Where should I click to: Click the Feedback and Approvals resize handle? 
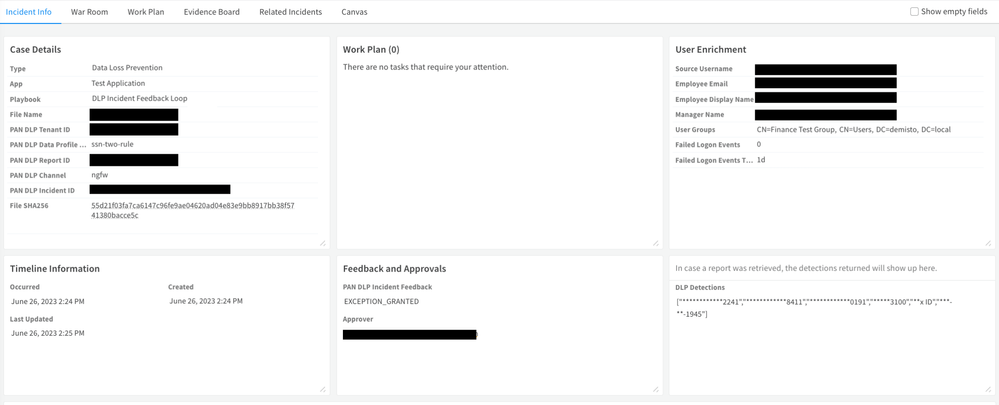tap(656, 389)
